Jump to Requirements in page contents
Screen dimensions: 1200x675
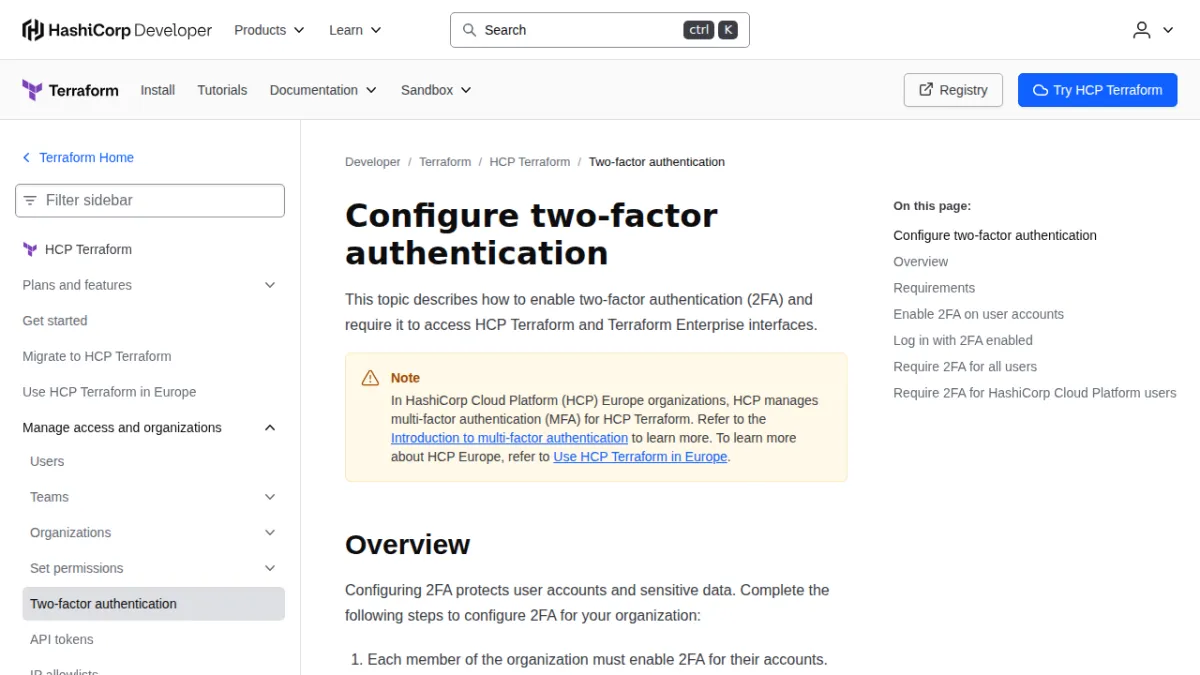[x=934, y=288]
